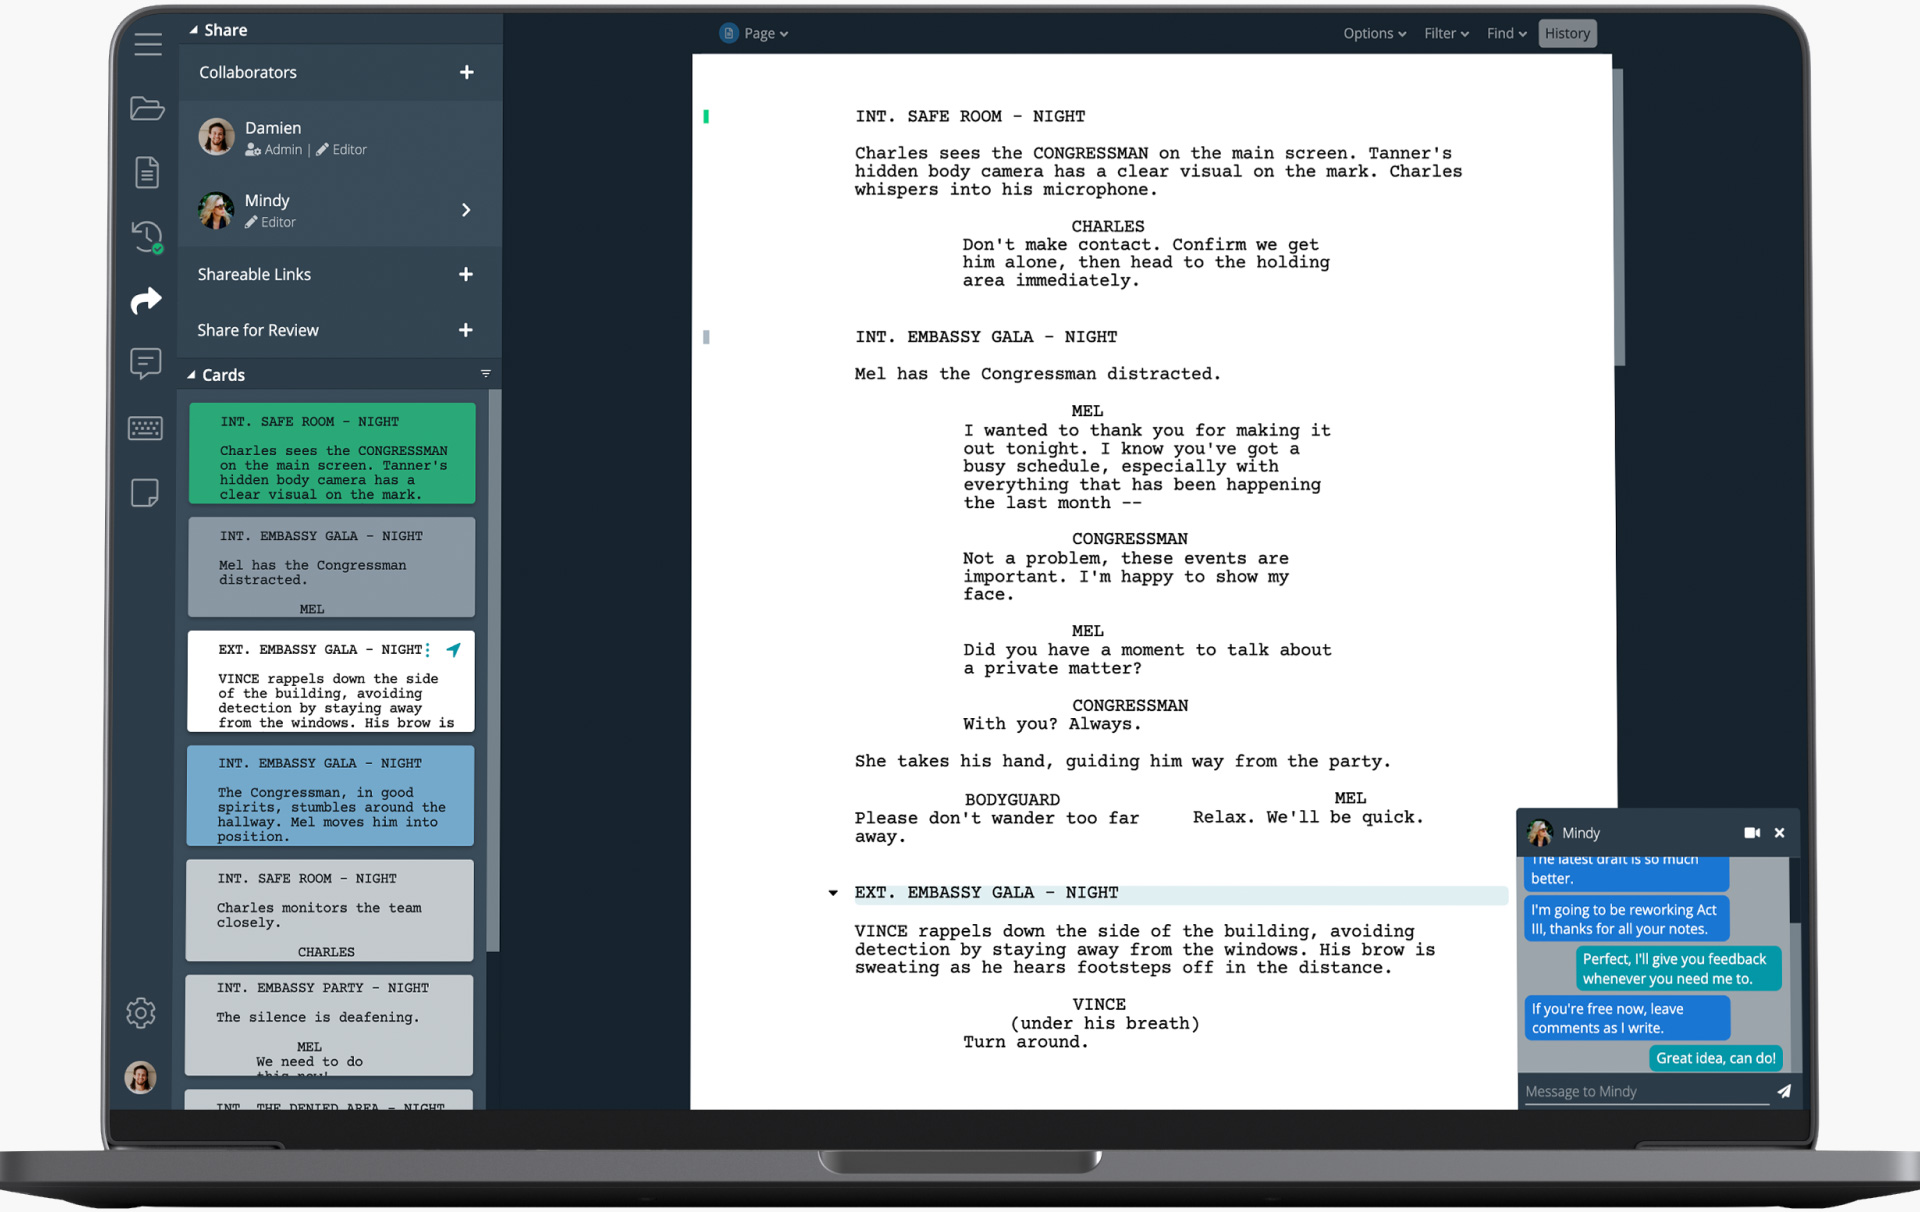The height and width of the screenshot is (1212, 1920).
Task: Open the projects folder icon
Action: (x=146, y=108)
